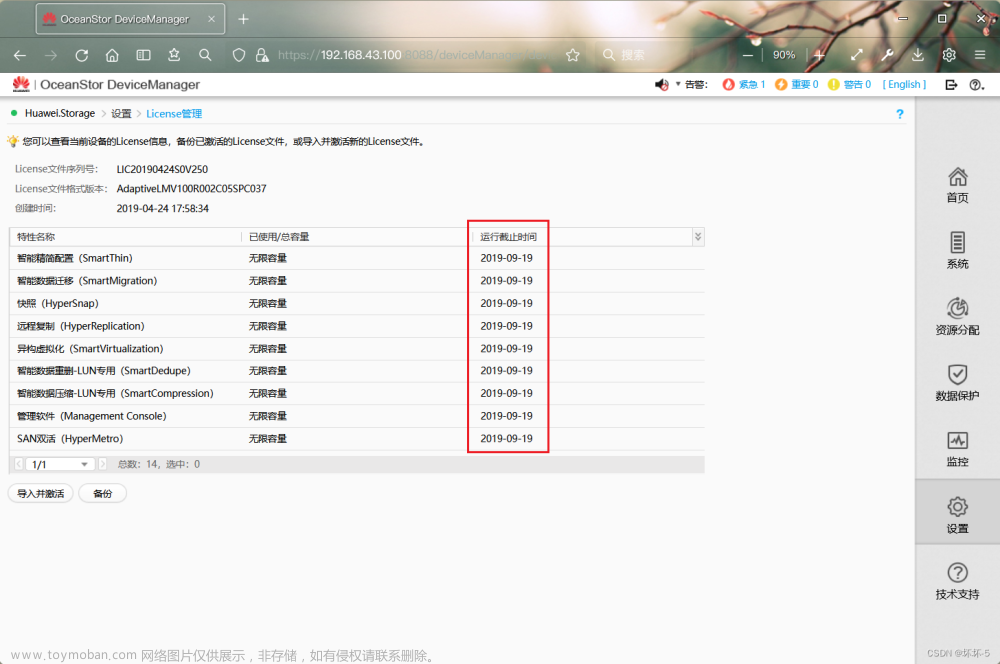Open the browser downloads icon
Image resolution: width=1000 pixels, height=664 pixels.
[918, 55]
